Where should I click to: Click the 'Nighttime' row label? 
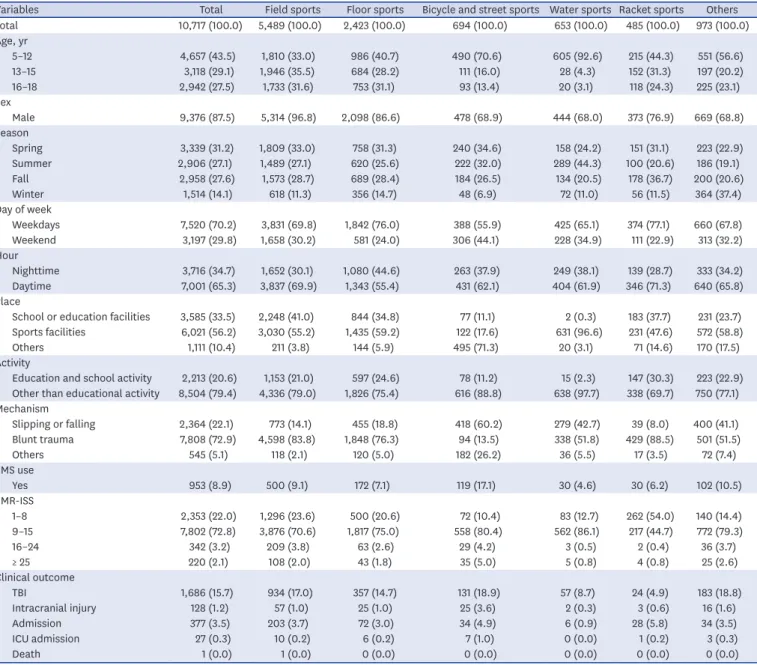36,271
